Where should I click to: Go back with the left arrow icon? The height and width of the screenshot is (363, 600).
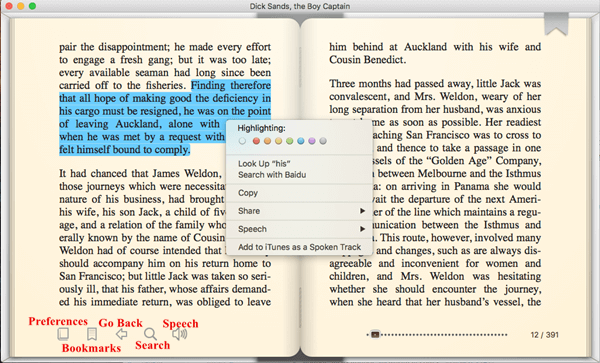coord(122,334)
